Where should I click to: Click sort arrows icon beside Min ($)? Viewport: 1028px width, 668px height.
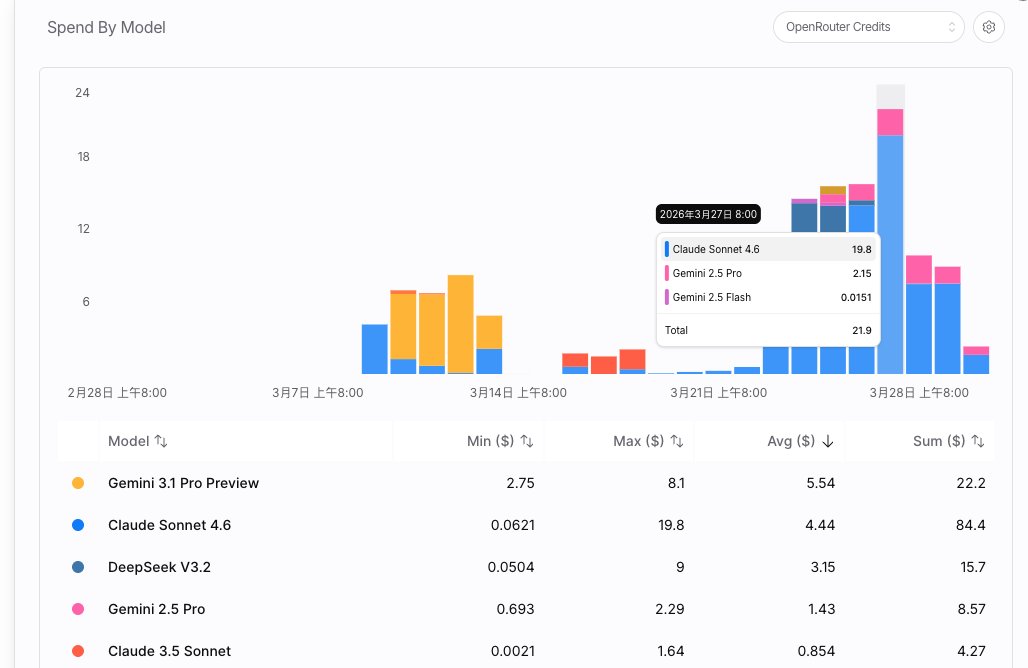pyautogui.click(x=527, y=441)
